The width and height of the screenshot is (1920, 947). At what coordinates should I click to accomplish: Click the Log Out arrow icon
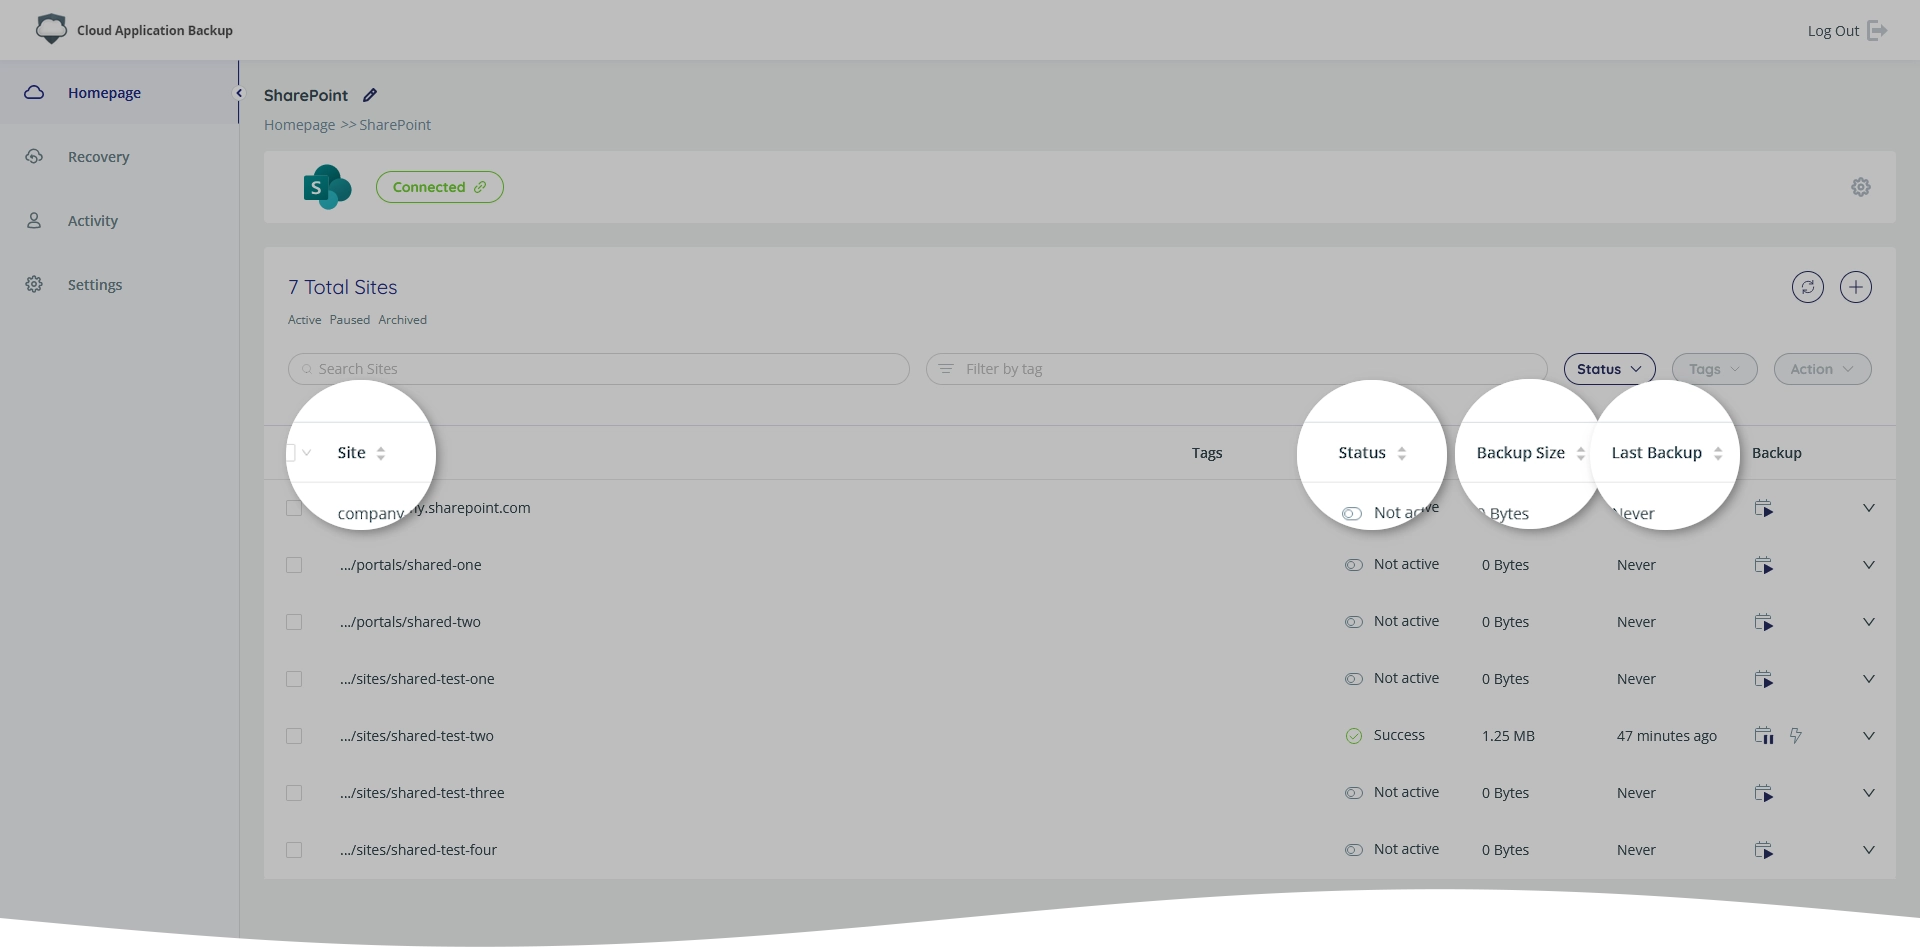point(1877,31)
